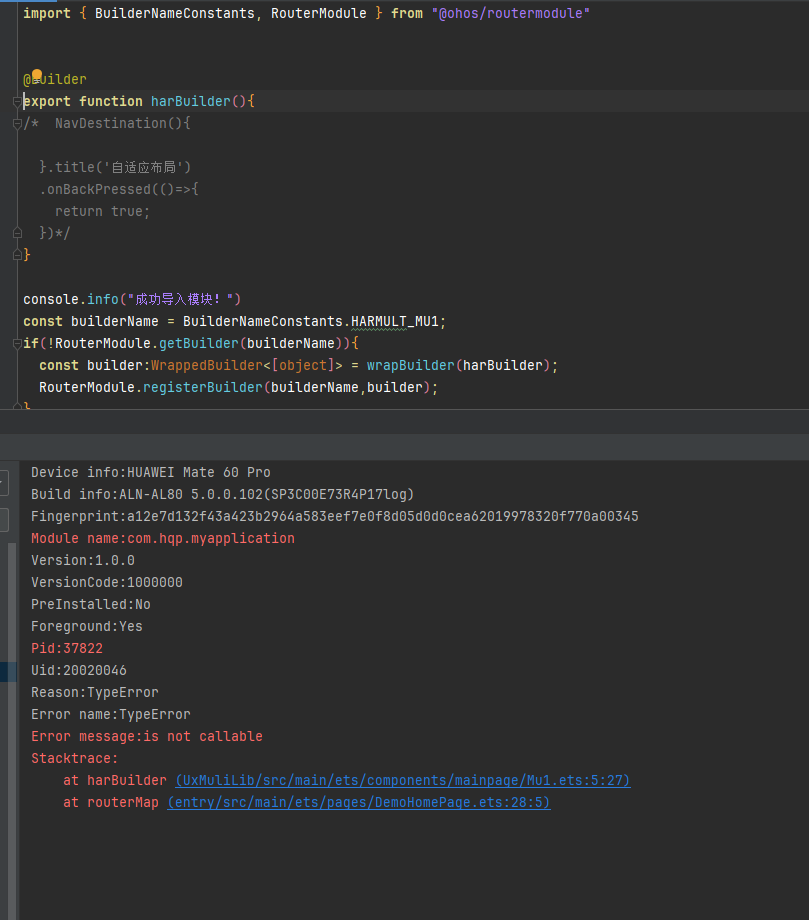Click fold end marker beside })*/ line
809x920 pixels.
[x=17, y=233]
